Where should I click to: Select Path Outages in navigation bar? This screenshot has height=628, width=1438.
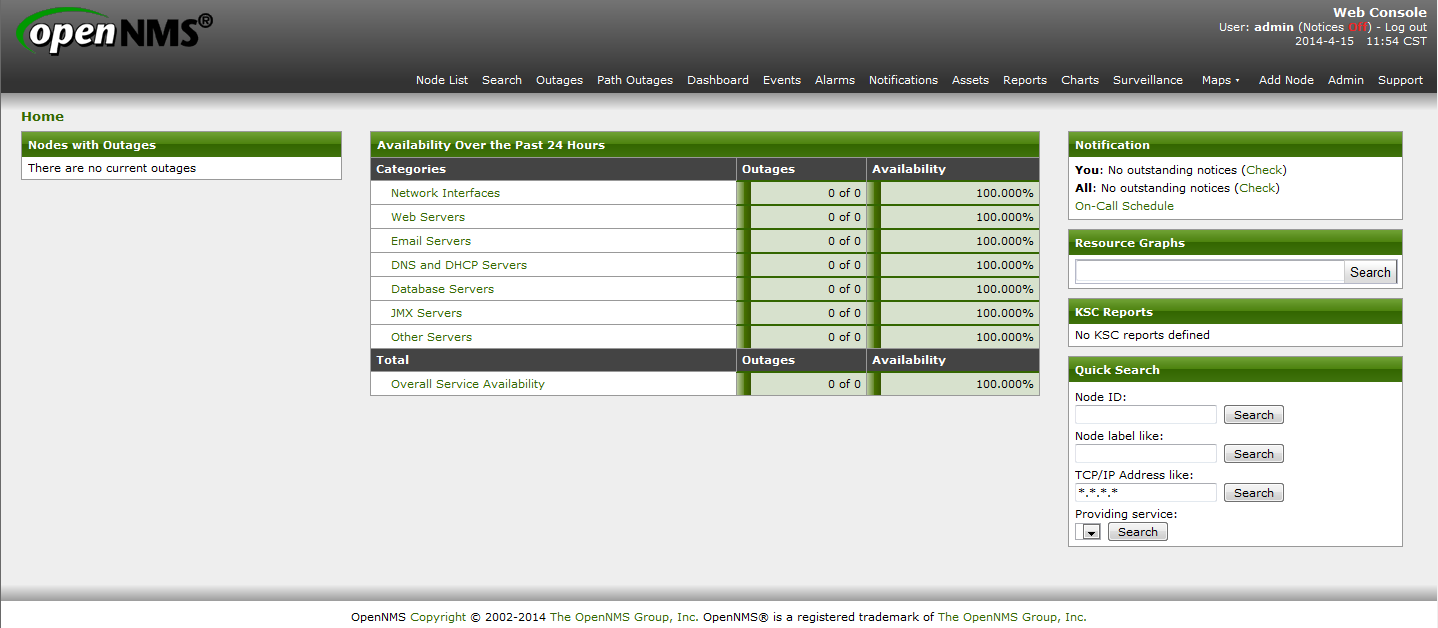(x=635, y=80)
